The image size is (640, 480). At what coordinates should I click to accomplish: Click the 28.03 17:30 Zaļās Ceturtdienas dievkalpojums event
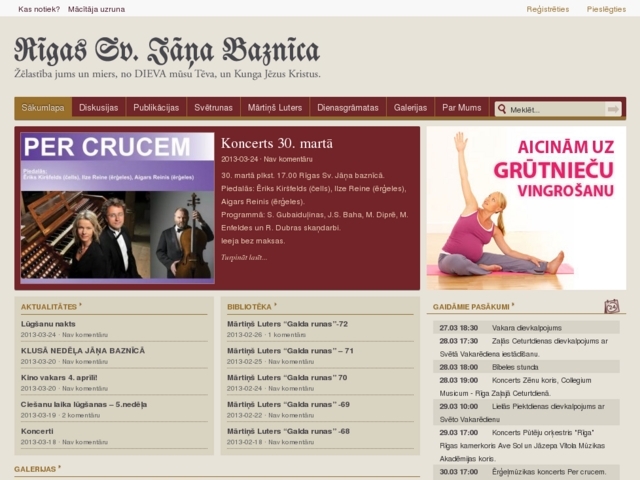(x=526, y=347)
